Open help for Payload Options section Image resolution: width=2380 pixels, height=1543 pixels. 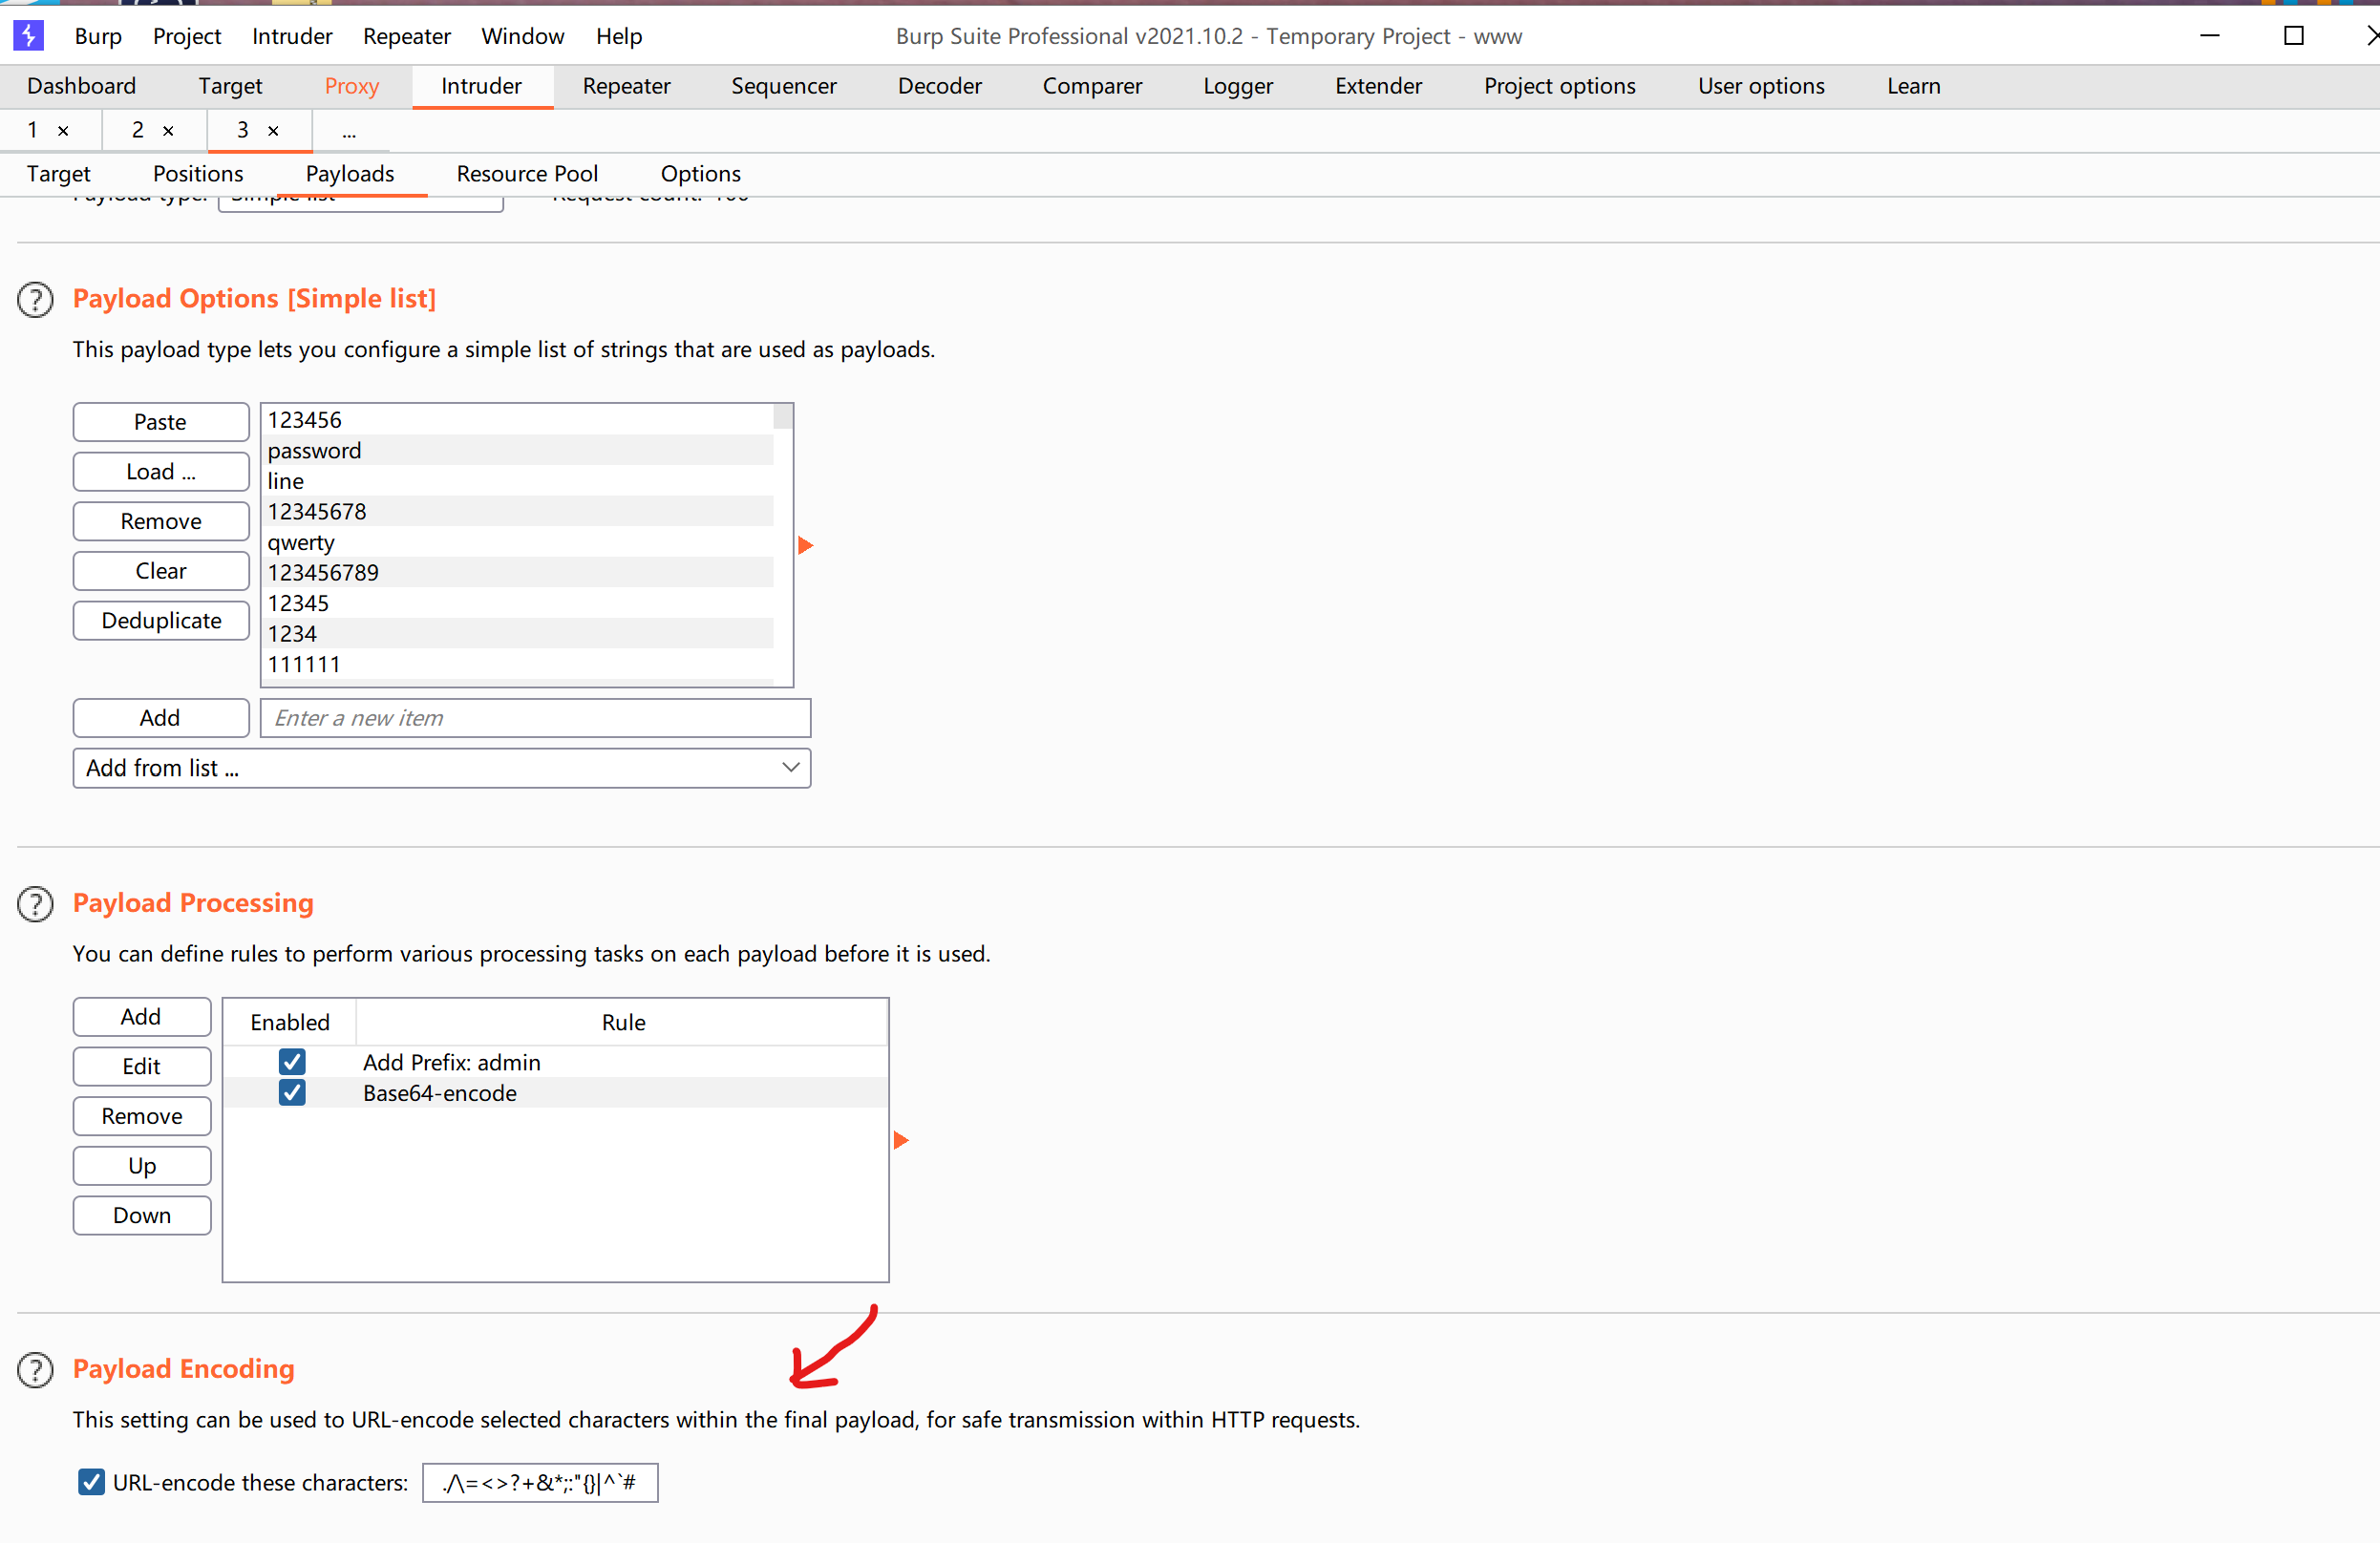[x=35, y=299]
